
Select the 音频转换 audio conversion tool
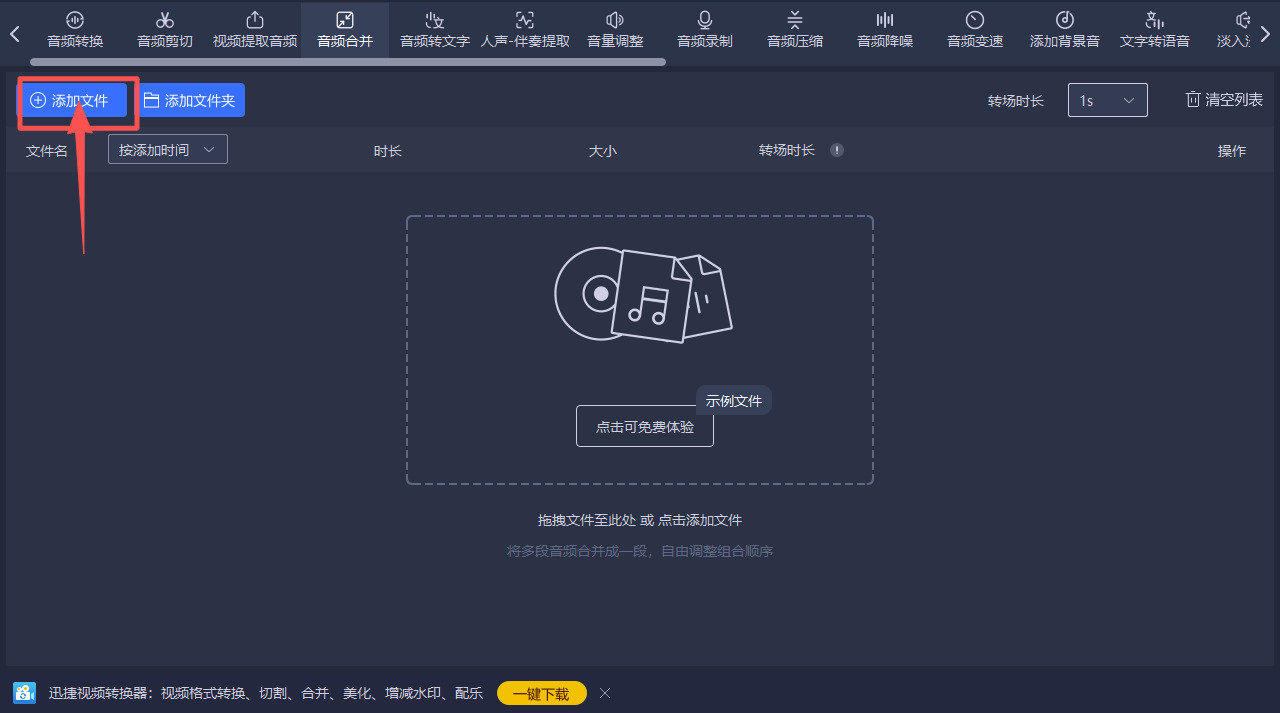tap(75, 28)
